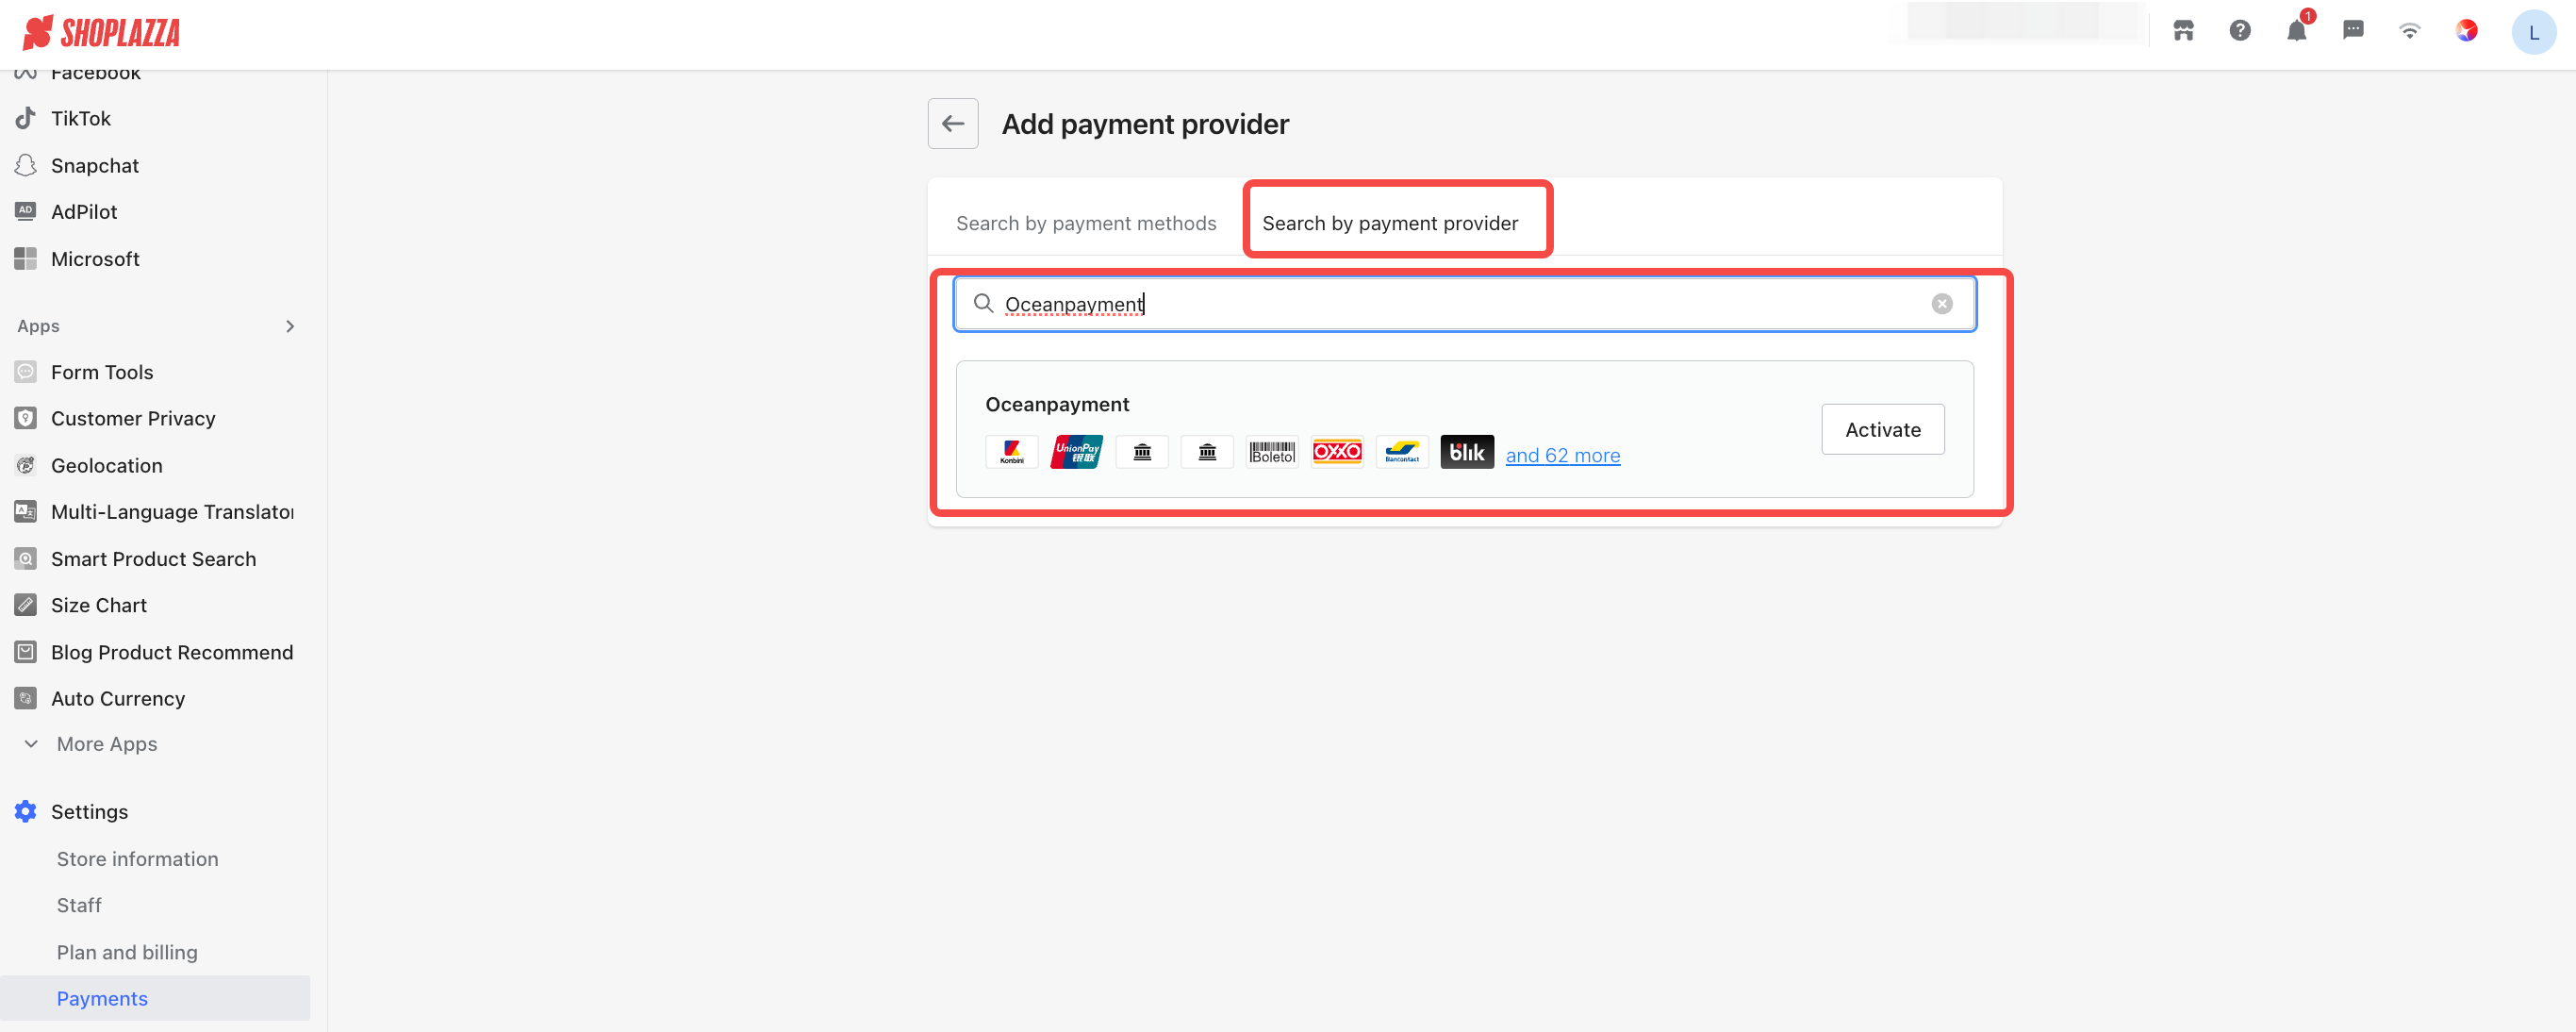
Task: Switch to Search by payment provider tab
Action: 1390,223
